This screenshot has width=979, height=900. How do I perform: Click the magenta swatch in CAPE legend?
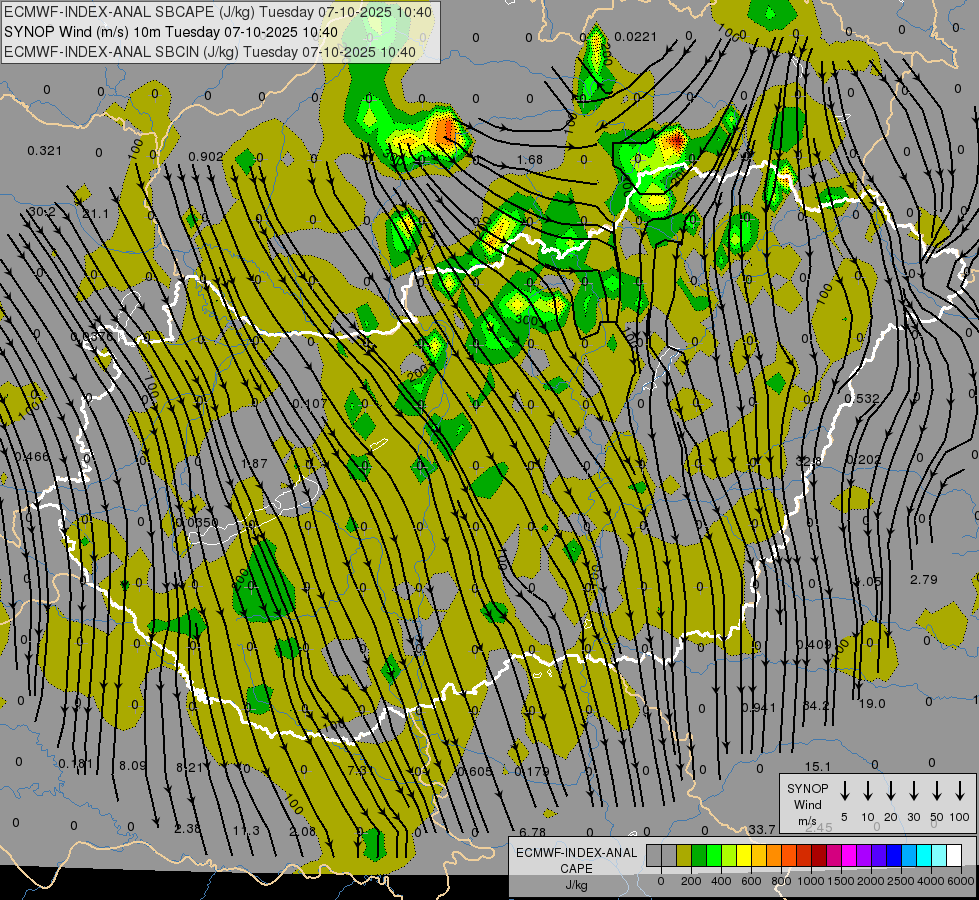click(848, 855)
